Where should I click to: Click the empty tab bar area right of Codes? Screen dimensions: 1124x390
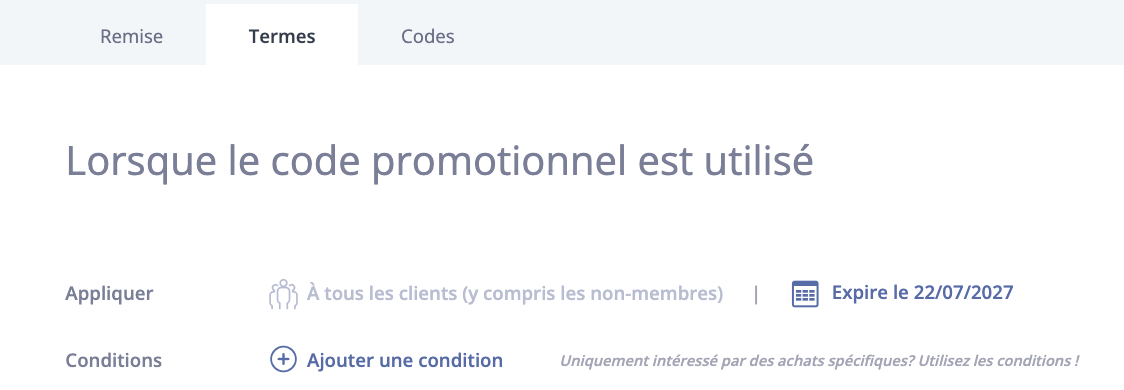point(810,34)
